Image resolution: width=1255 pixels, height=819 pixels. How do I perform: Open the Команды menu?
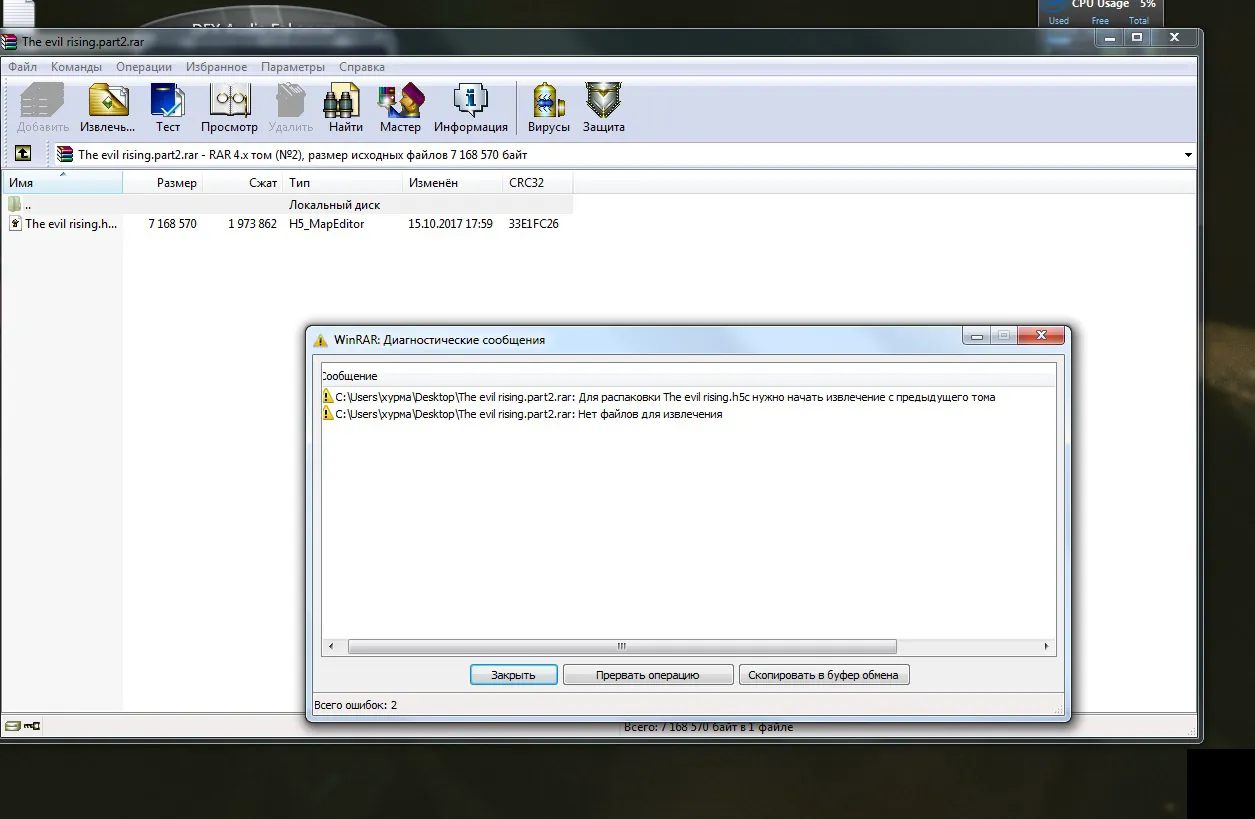pyautogui.click(x=76, y=67)
